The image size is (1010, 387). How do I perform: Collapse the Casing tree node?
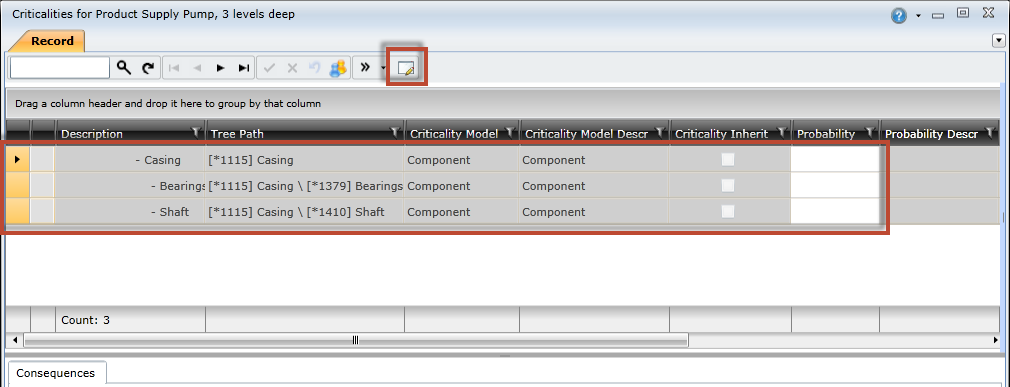point(138,160)
